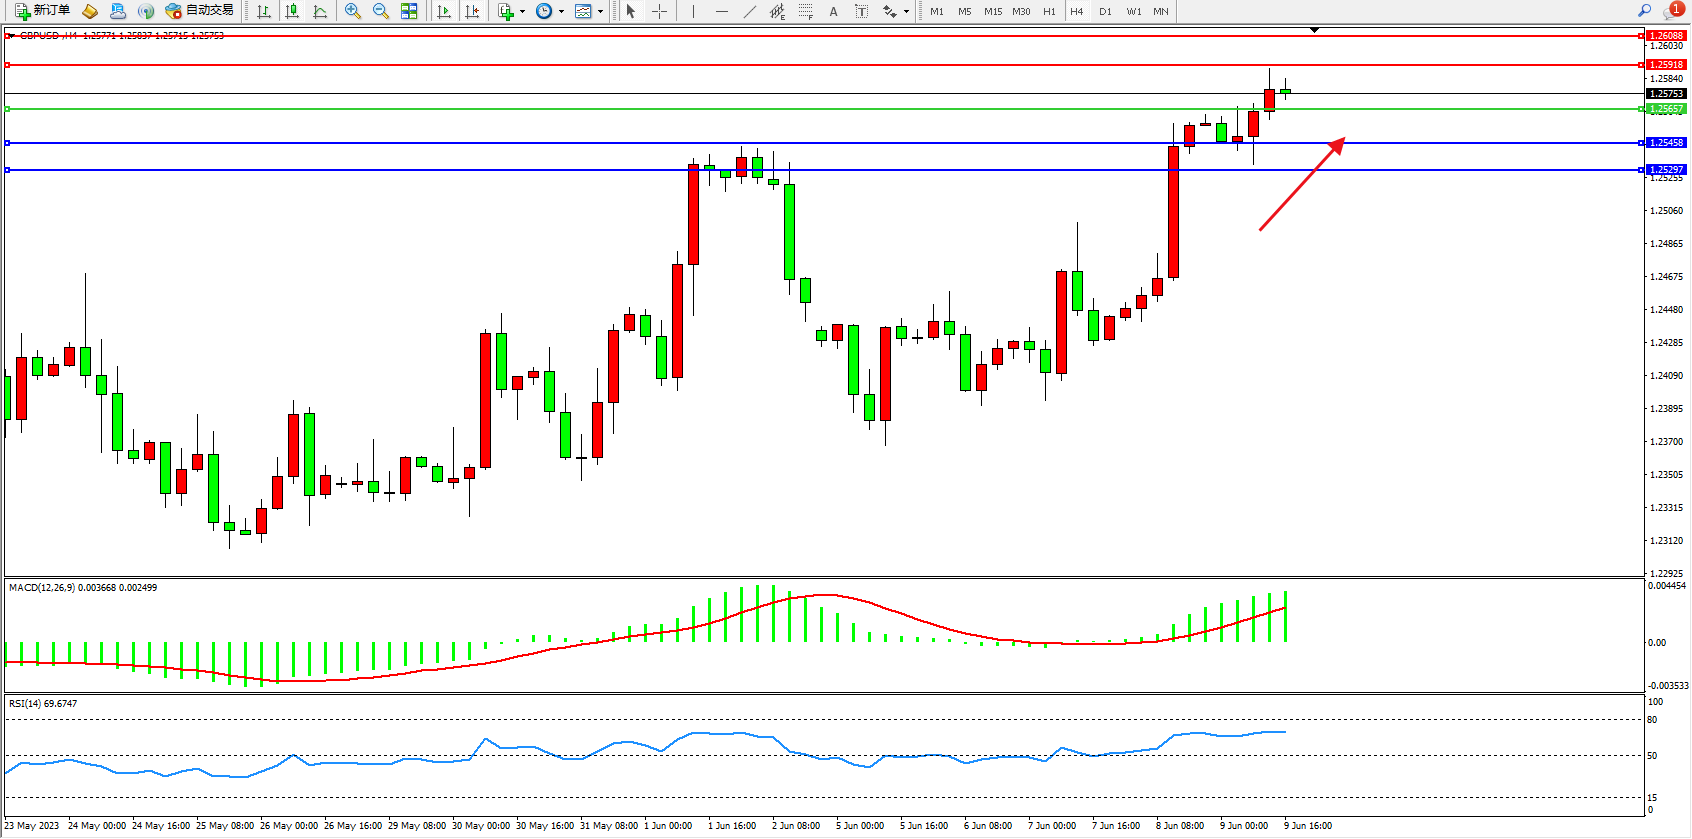1692x839 pixels.
Task: Select the crosshair tool
Action: pos(659,11)
